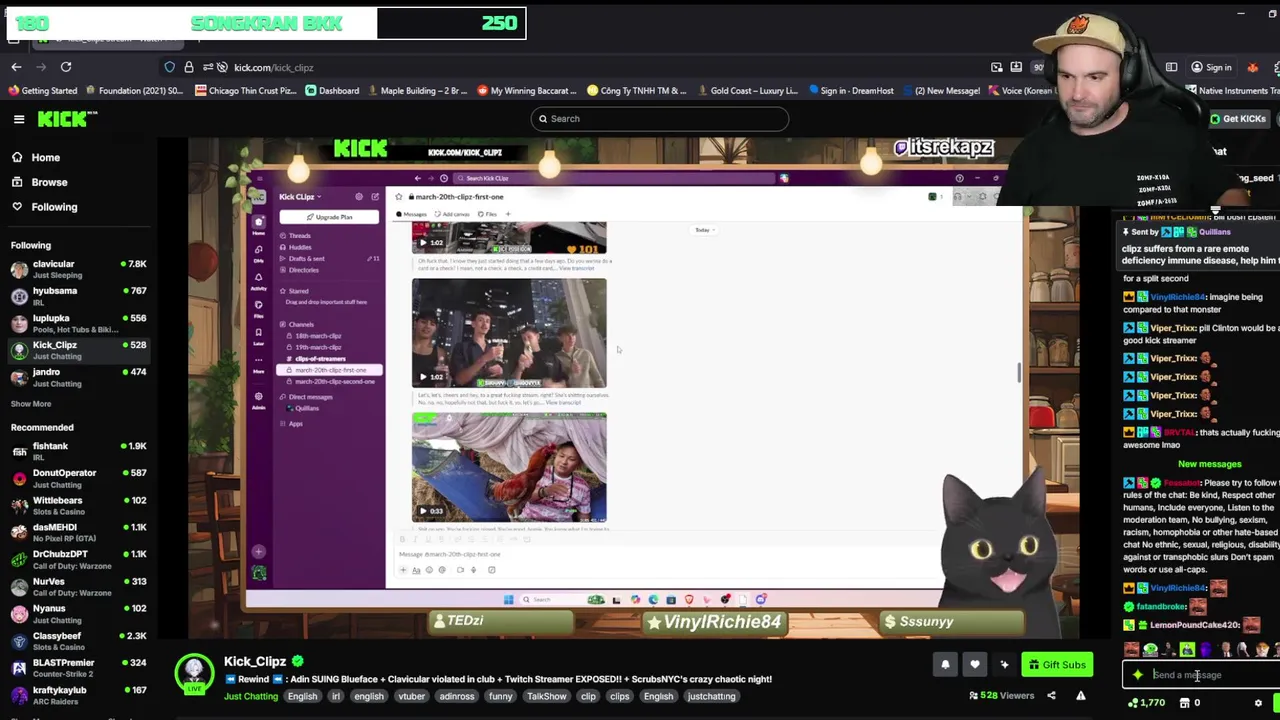Screen dimensions: 1280x720
Task: Click the KICK logo
Action: tap(67, 119)
